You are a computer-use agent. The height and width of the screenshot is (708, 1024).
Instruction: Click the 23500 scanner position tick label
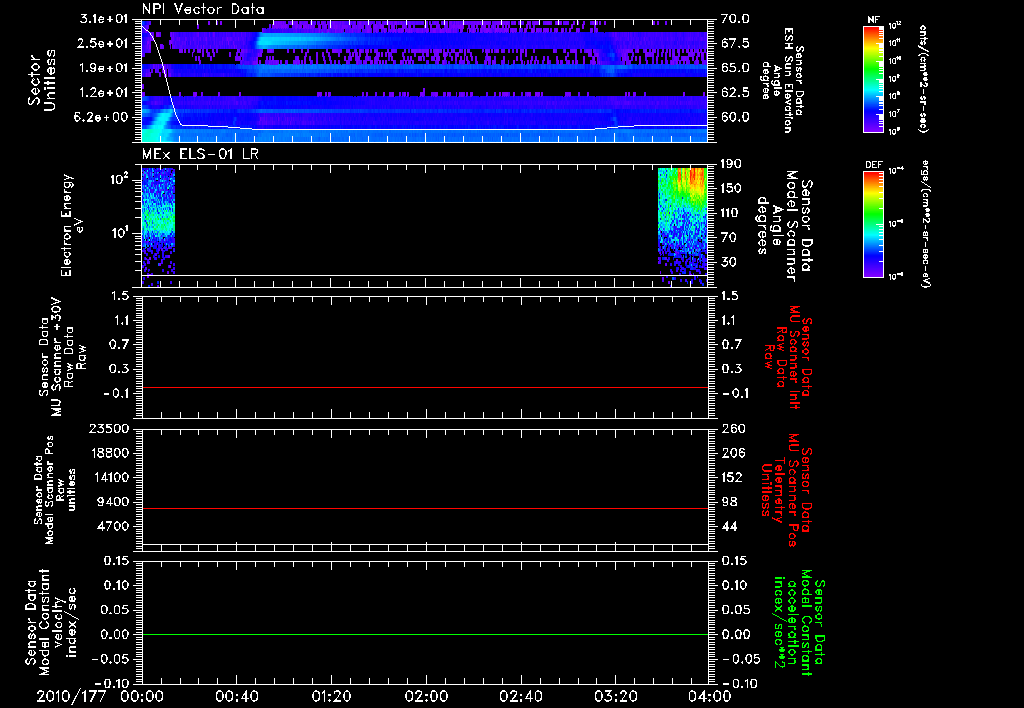109,428
